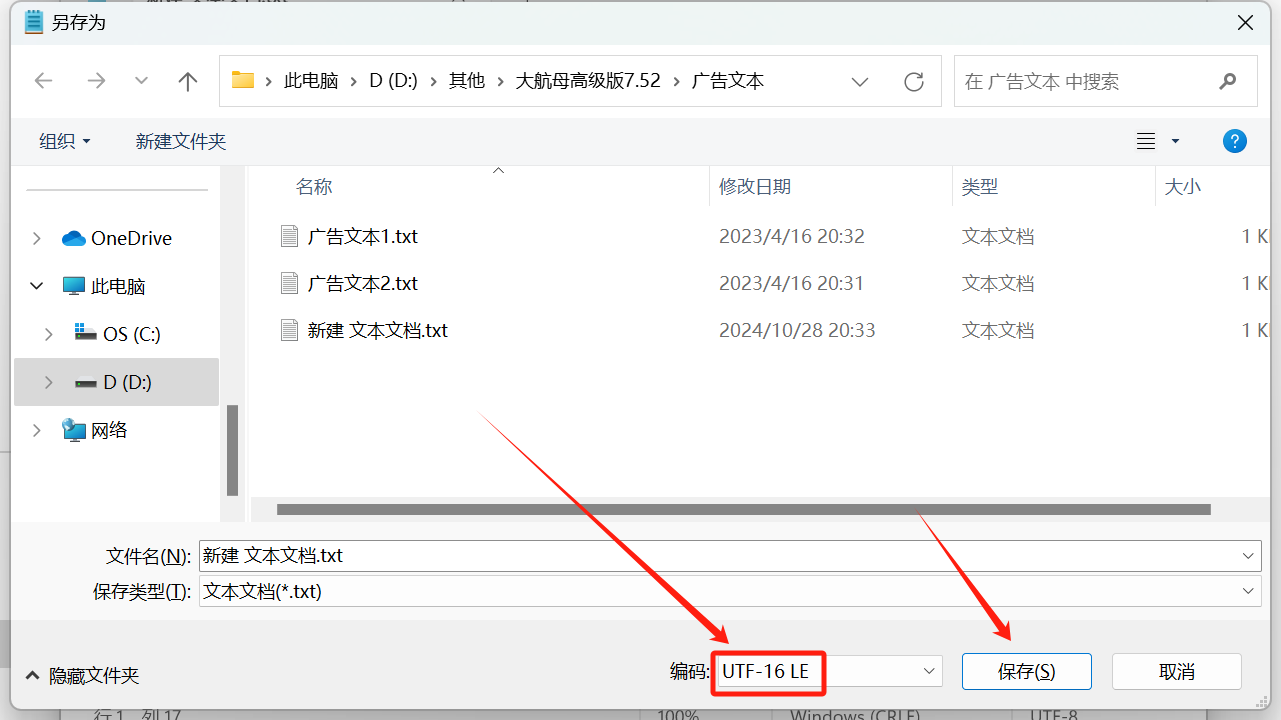Collapse the 此电脑 tree node
This screenshot has height=720, width=1281.
click(37, 286)
